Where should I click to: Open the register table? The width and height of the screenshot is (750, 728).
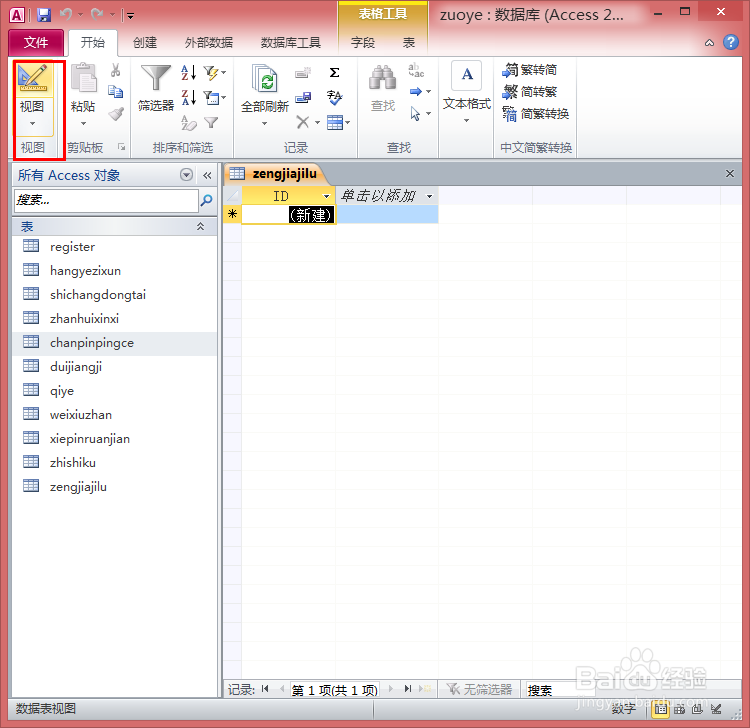(x=114, y=247)
